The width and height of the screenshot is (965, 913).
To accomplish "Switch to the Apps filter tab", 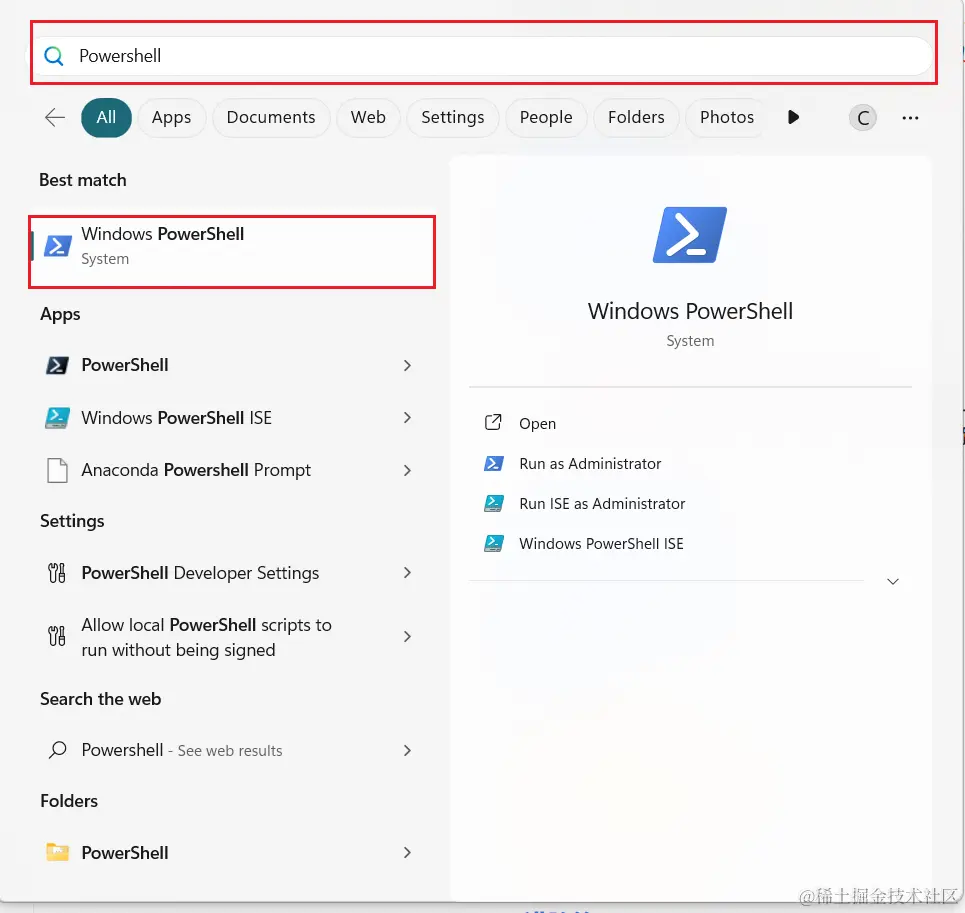I will (171, 117).
